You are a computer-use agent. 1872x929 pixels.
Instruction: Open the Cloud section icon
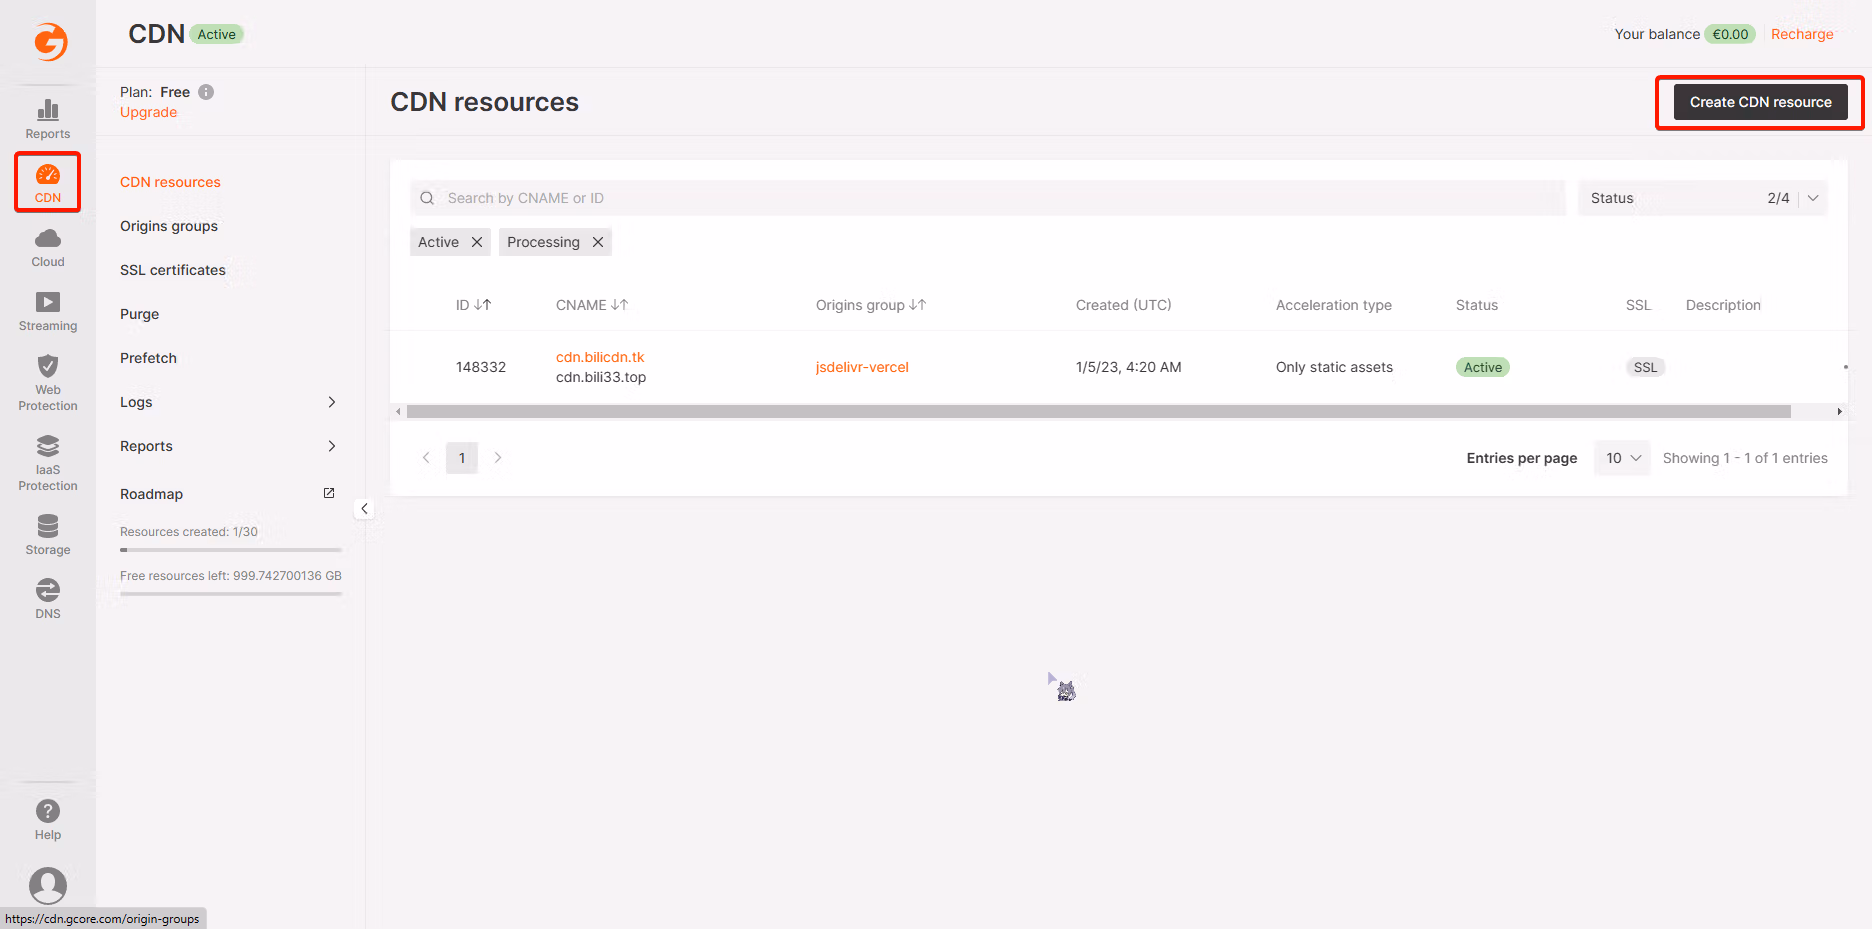pos(48,238)
